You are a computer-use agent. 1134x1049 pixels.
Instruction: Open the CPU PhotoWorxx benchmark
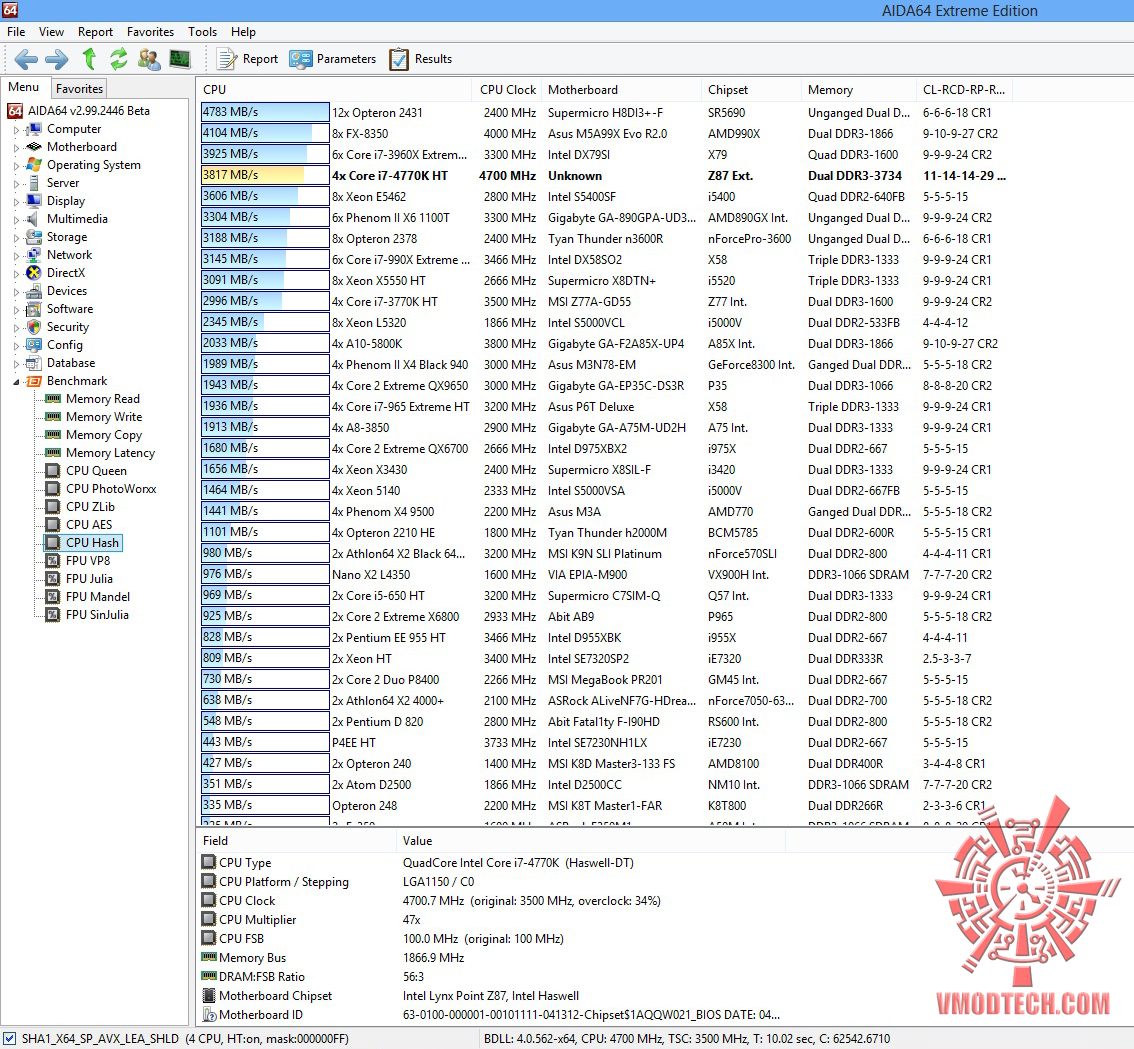click(111, 489)
